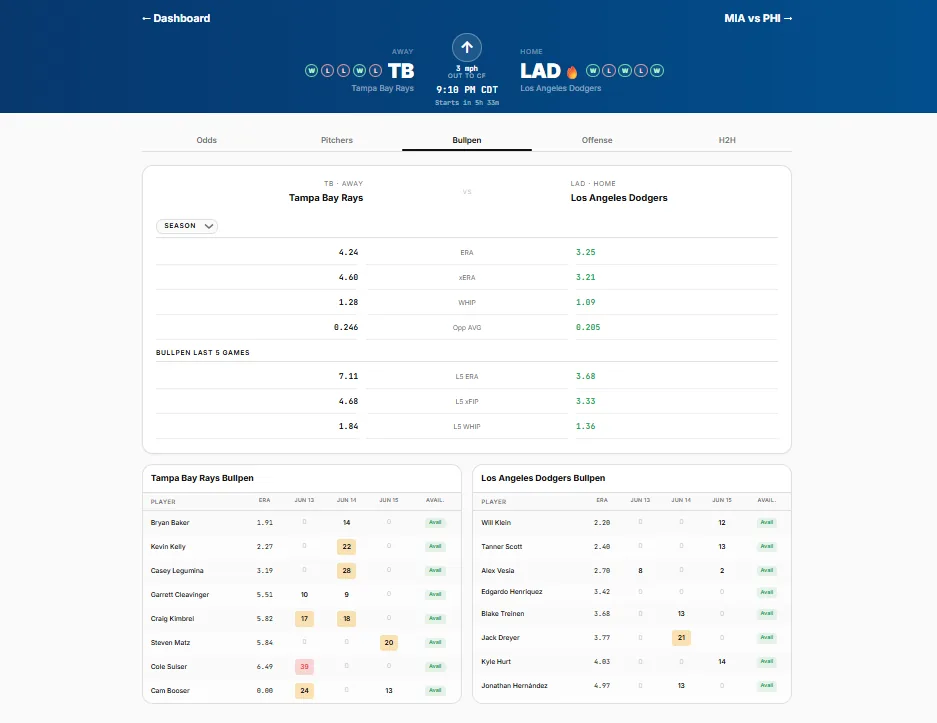Open the Offense tab

(x=597, y=140)
